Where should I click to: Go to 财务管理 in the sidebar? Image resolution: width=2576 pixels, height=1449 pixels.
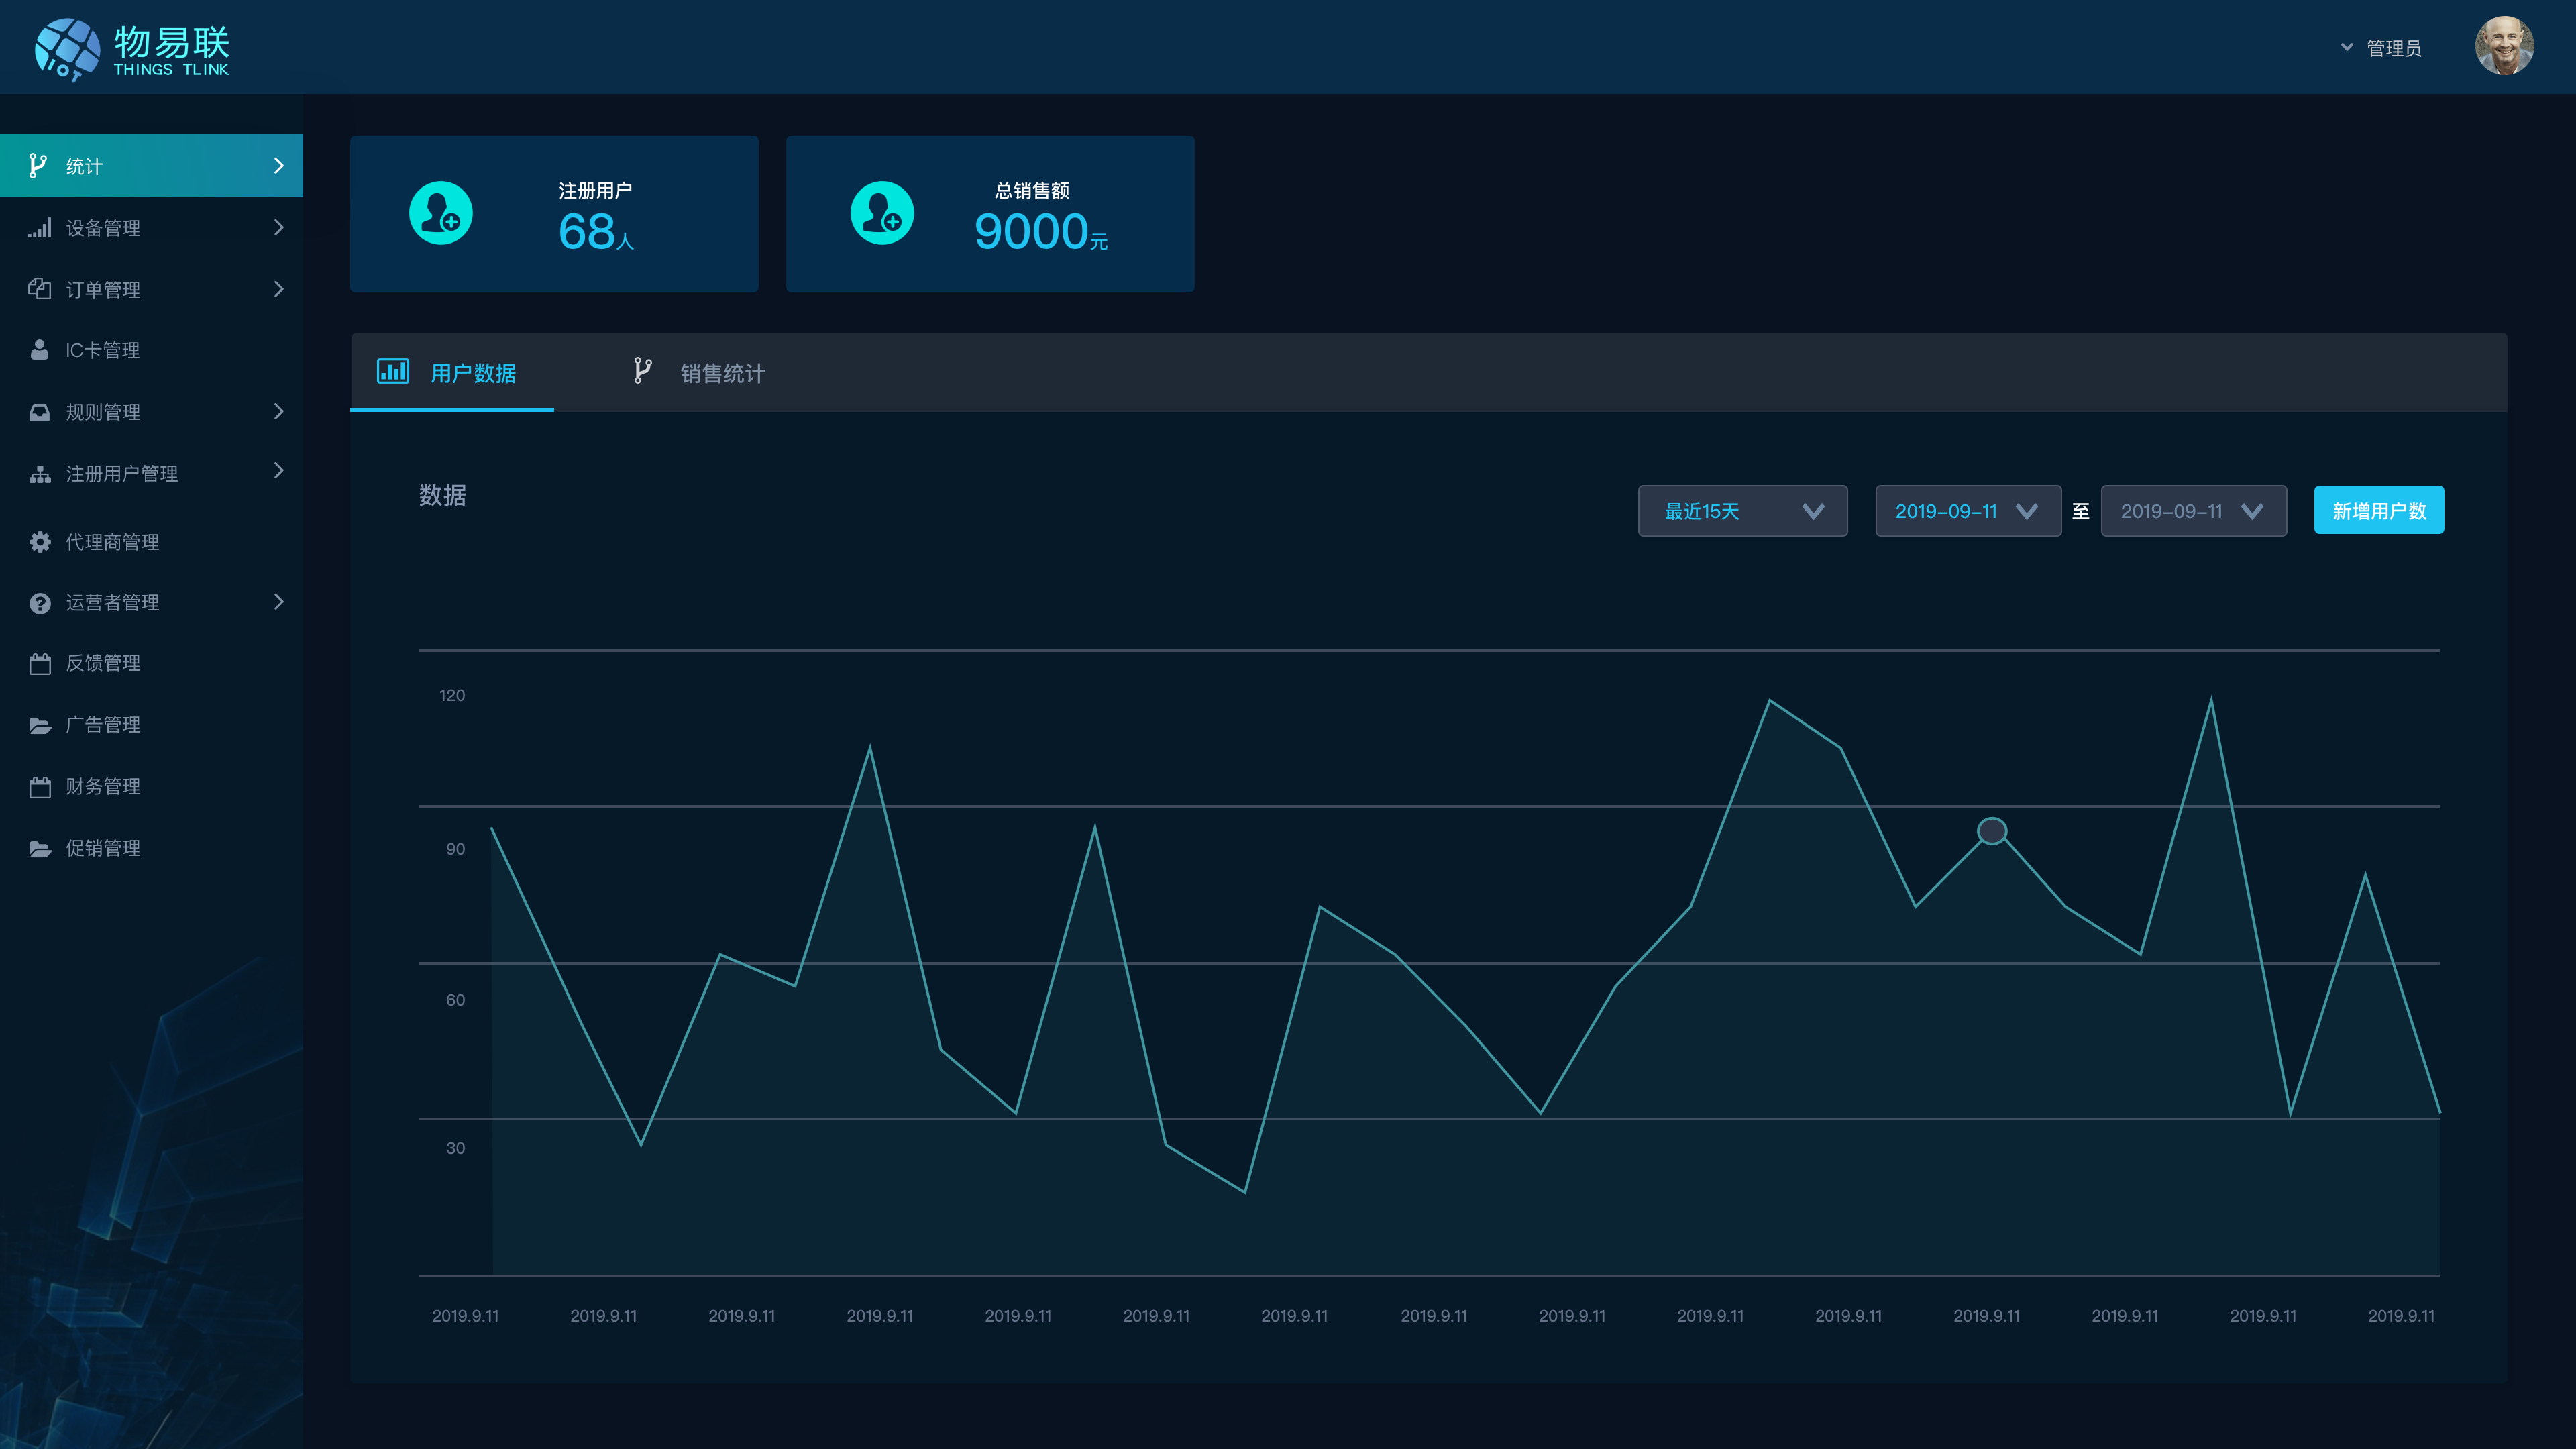(x=103, y=787)
